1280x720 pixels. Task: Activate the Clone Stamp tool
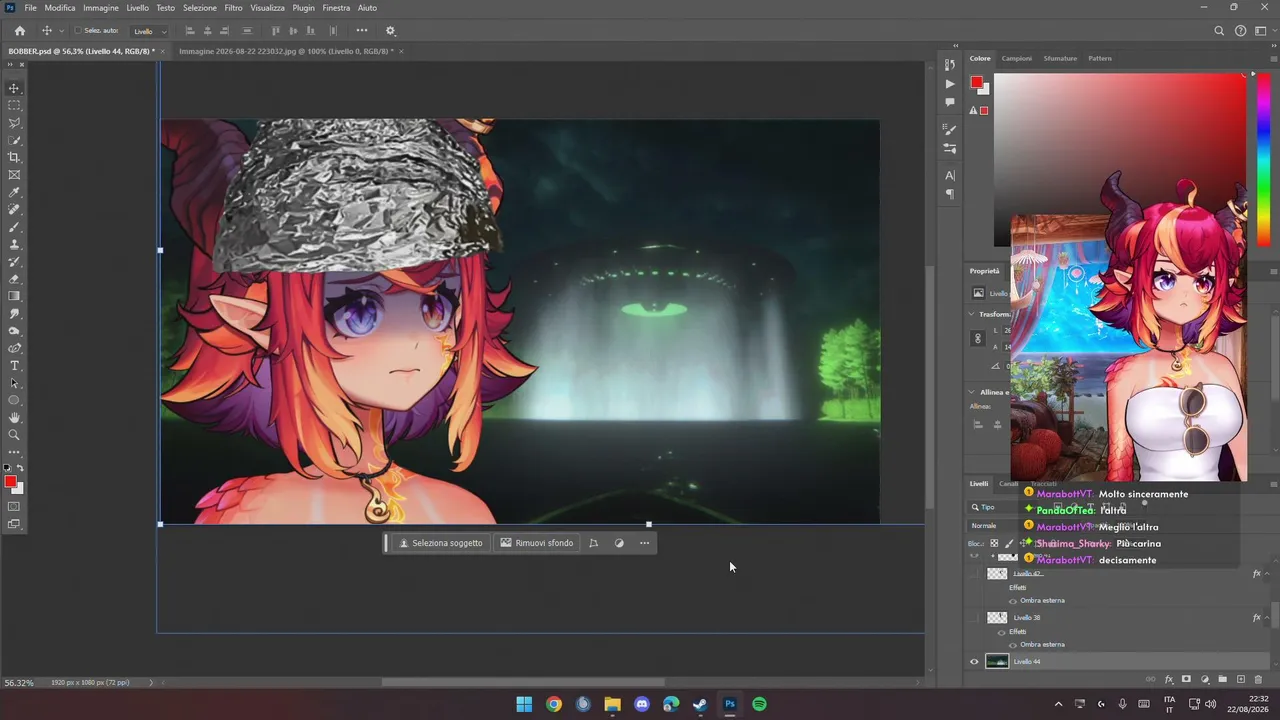tap(14, 244)
